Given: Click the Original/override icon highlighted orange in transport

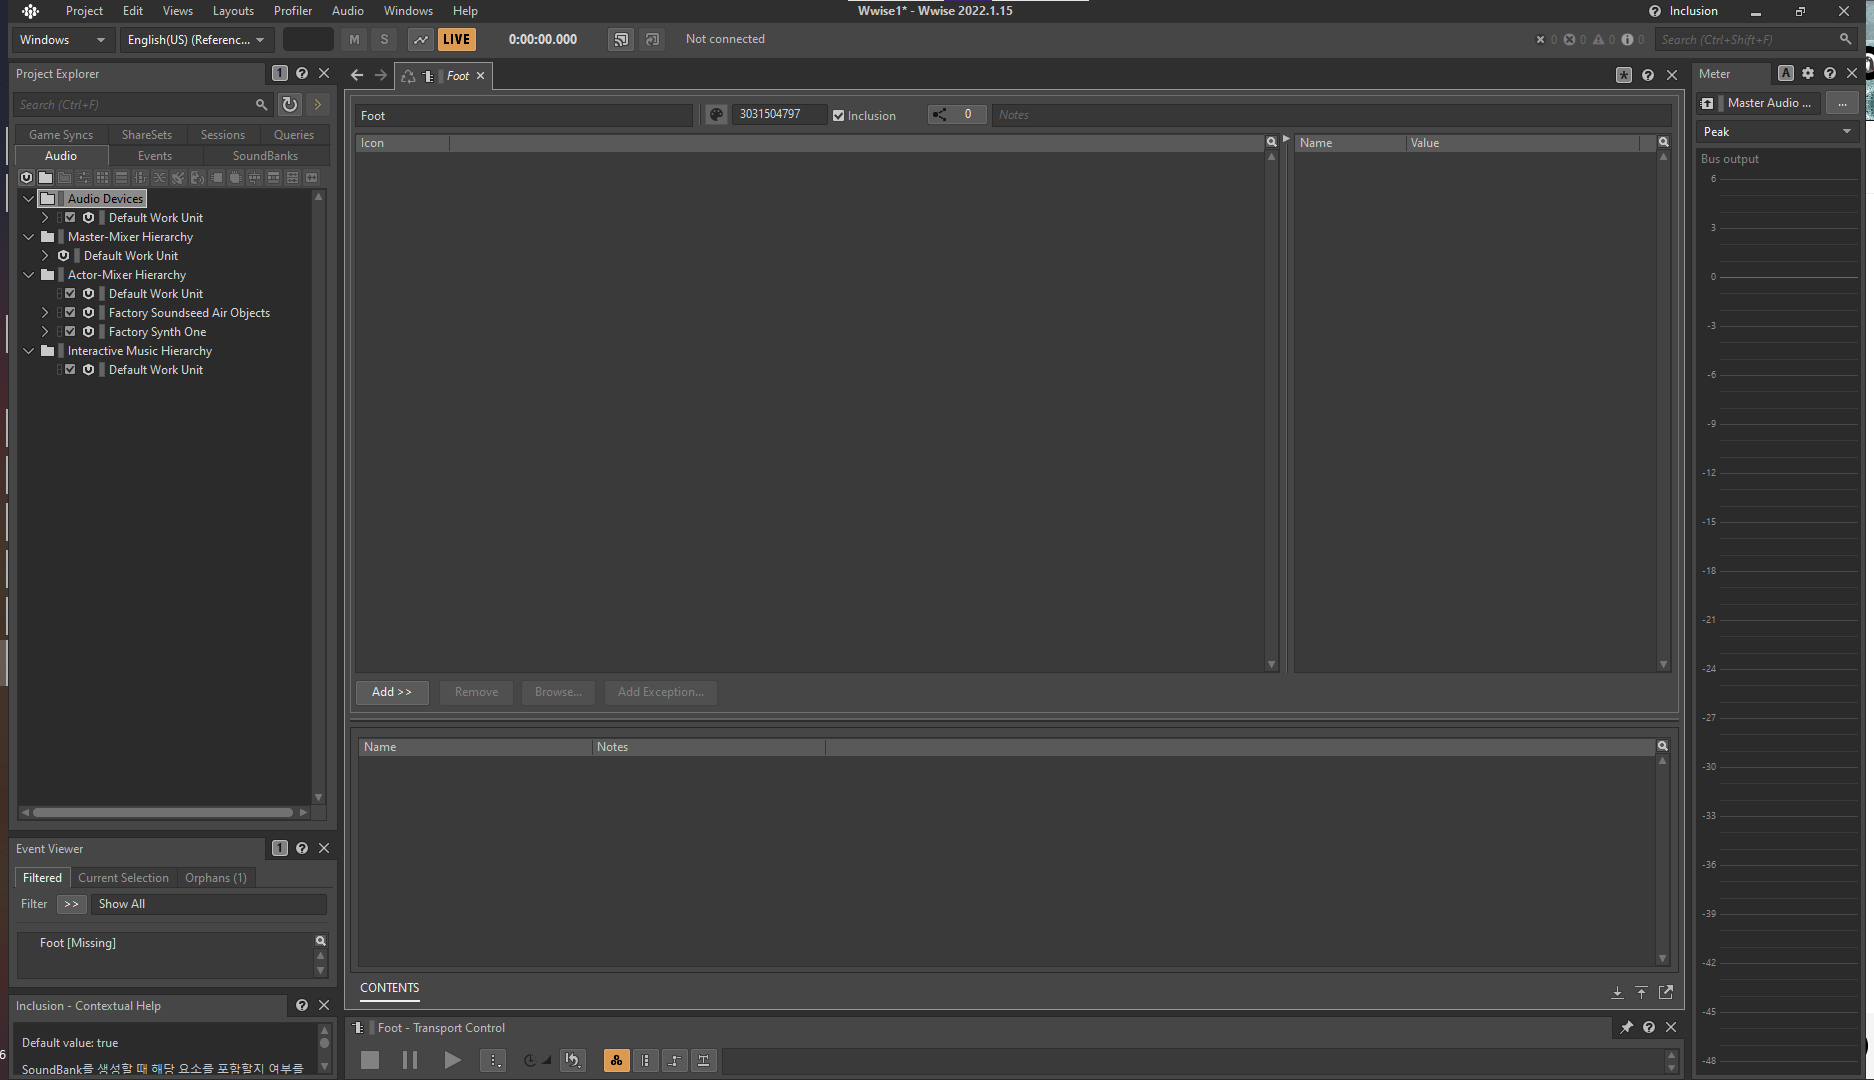Looking at the screenshot, I should (x=616, y=1060).
